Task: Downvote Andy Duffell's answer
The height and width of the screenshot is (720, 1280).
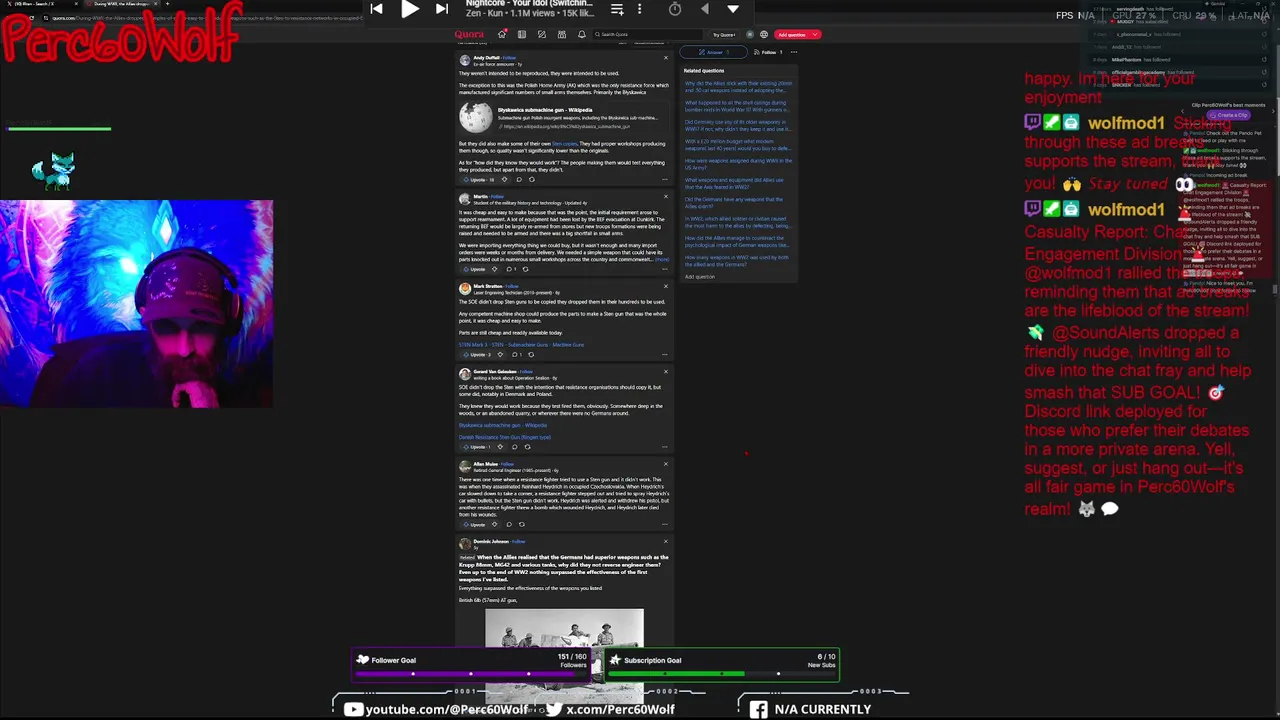Action: click(x=504, y=179)
